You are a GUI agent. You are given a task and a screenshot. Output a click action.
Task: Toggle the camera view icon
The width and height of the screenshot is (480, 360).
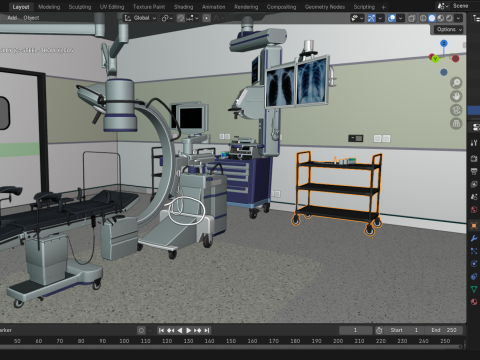click(456, 110)
